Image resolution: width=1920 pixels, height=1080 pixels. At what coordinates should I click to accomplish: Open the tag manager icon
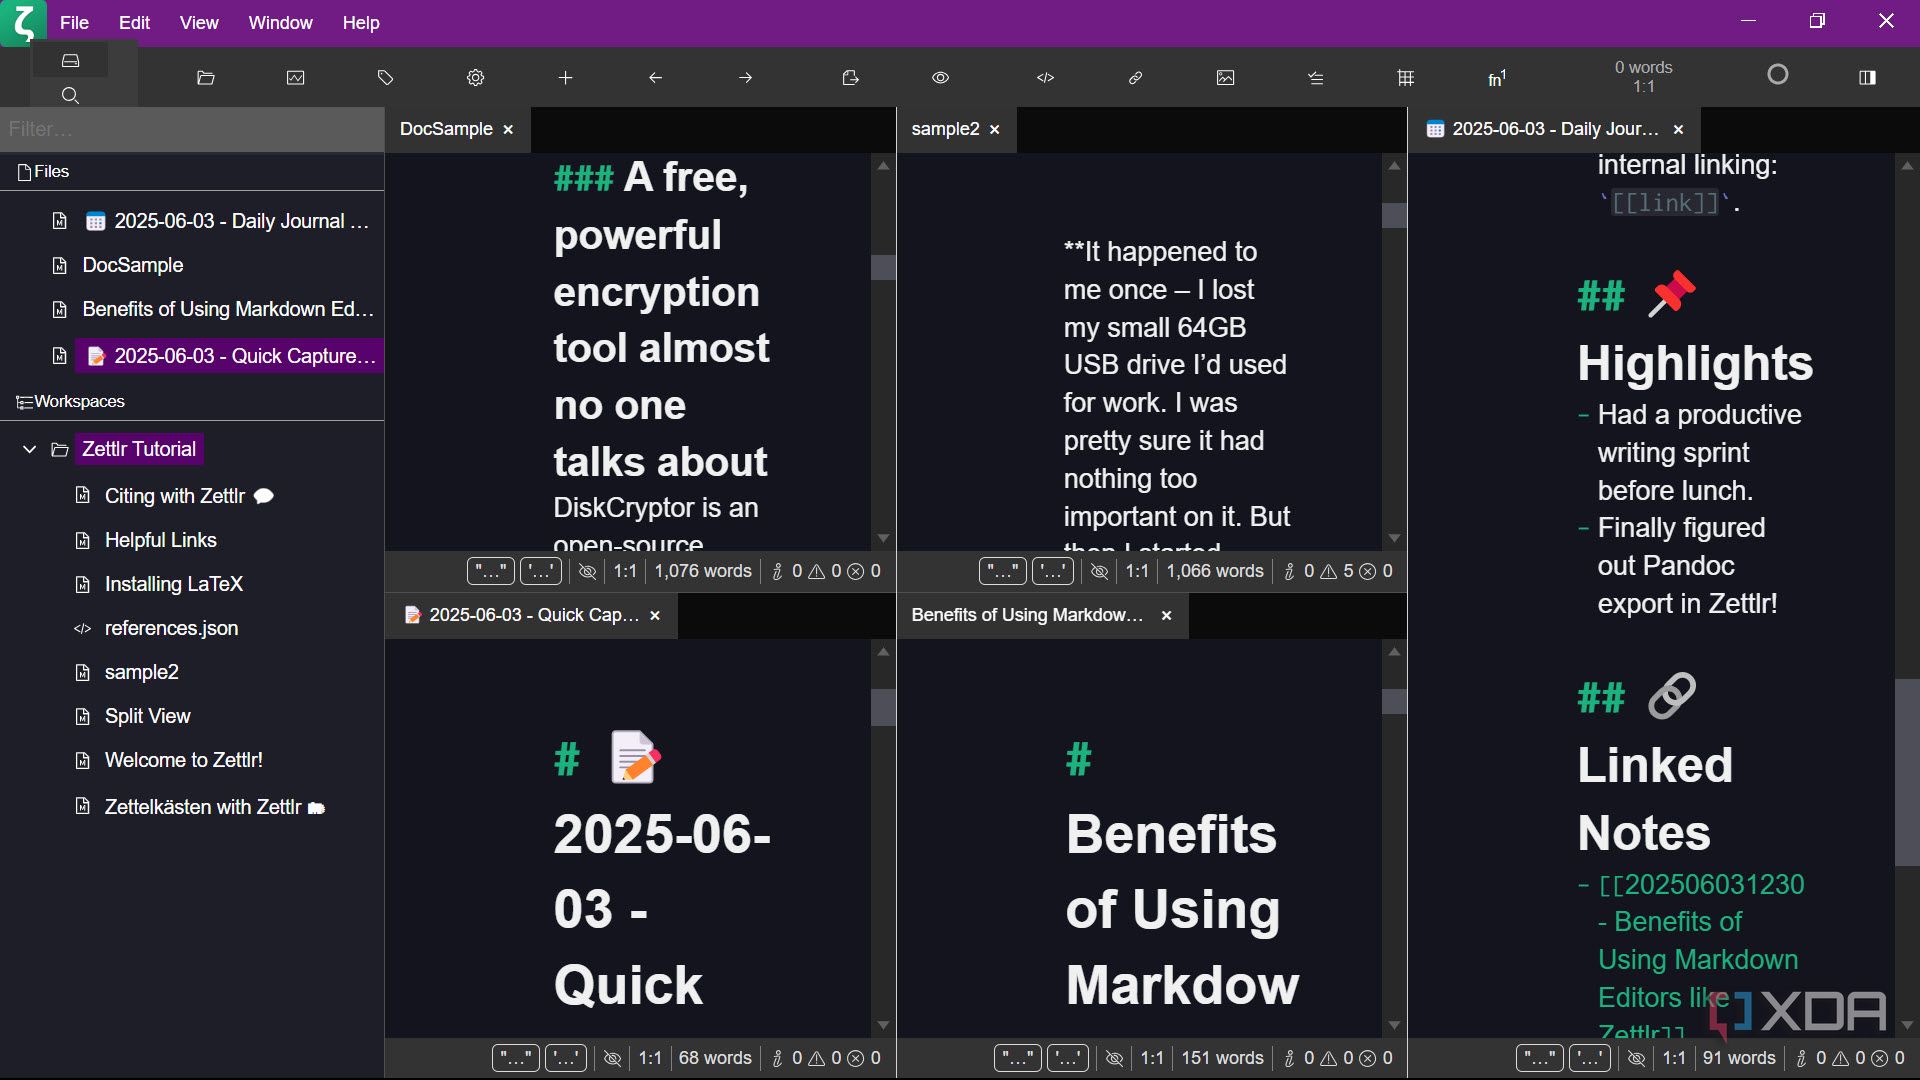[386, 78]
